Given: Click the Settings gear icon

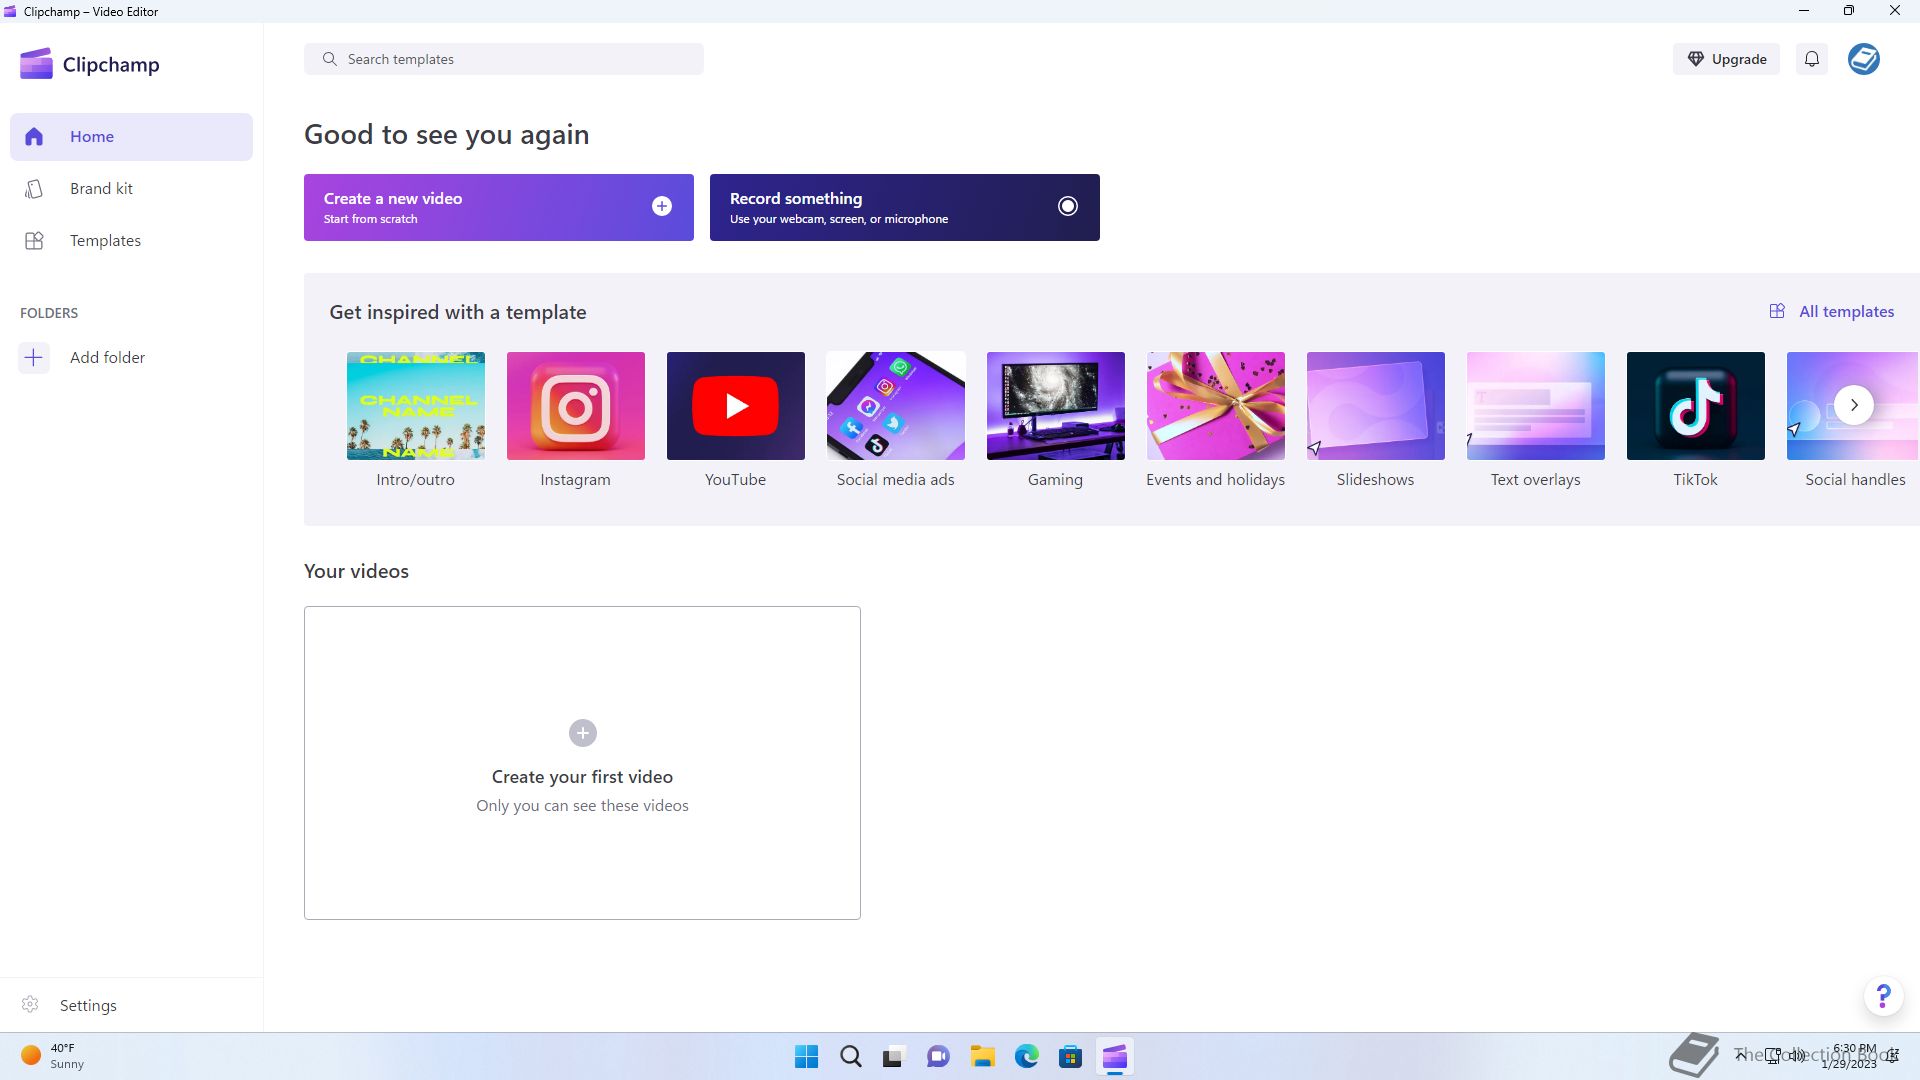Looking at the screenshot, I should (x=31, y=1005).
